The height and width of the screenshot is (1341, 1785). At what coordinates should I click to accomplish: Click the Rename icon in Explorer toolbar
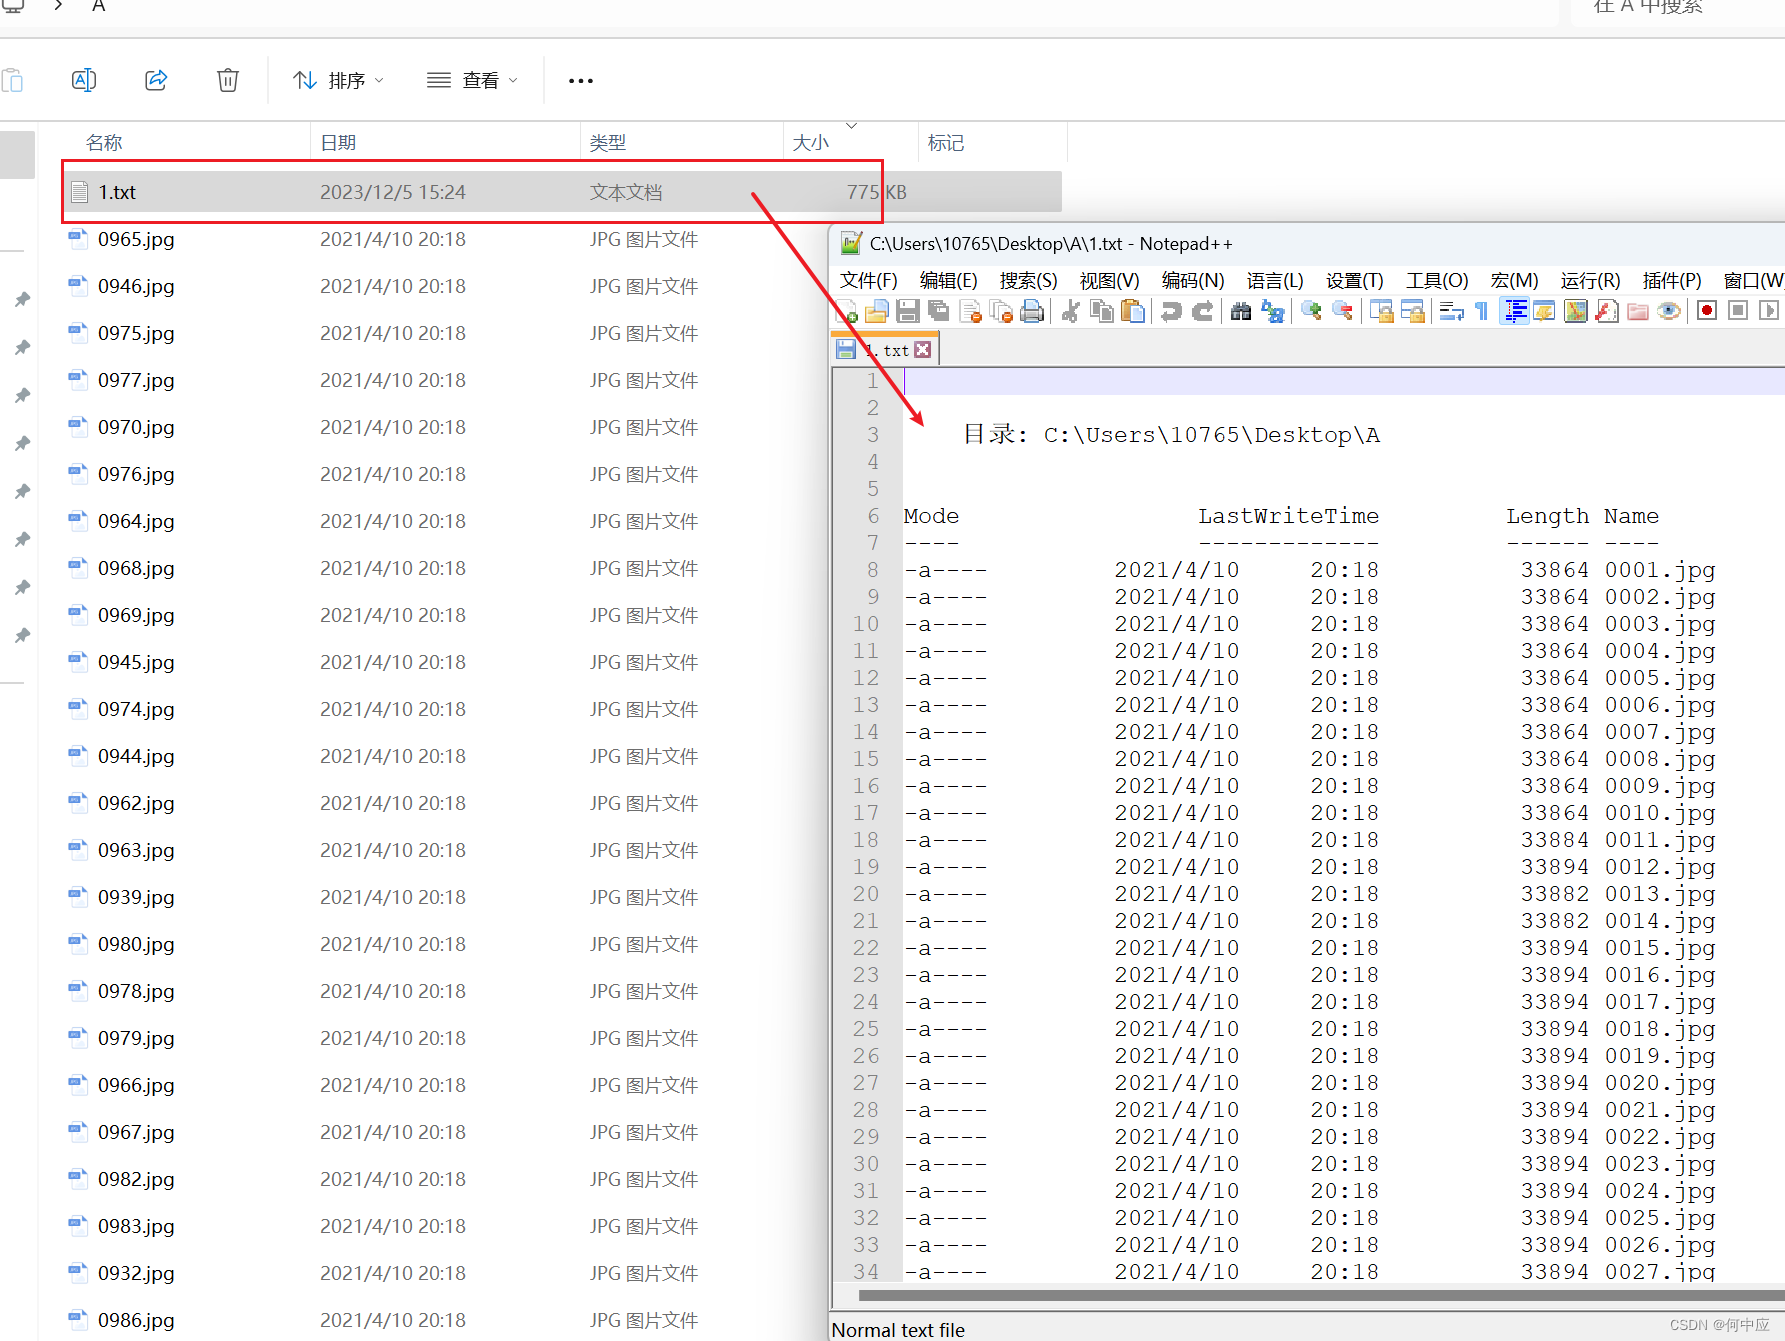pyautogui.click(x=84, y=80)
